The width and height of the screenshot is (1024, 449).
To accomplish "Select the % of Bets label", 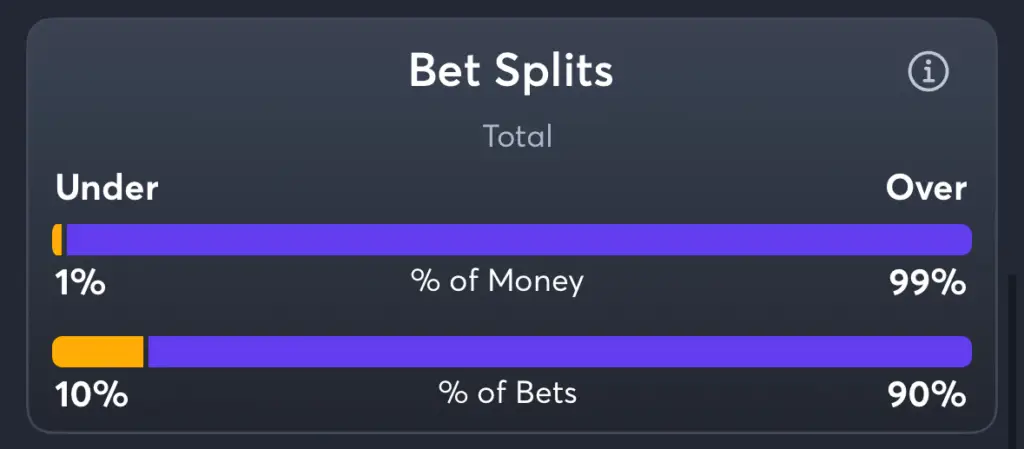I will 507,393.
